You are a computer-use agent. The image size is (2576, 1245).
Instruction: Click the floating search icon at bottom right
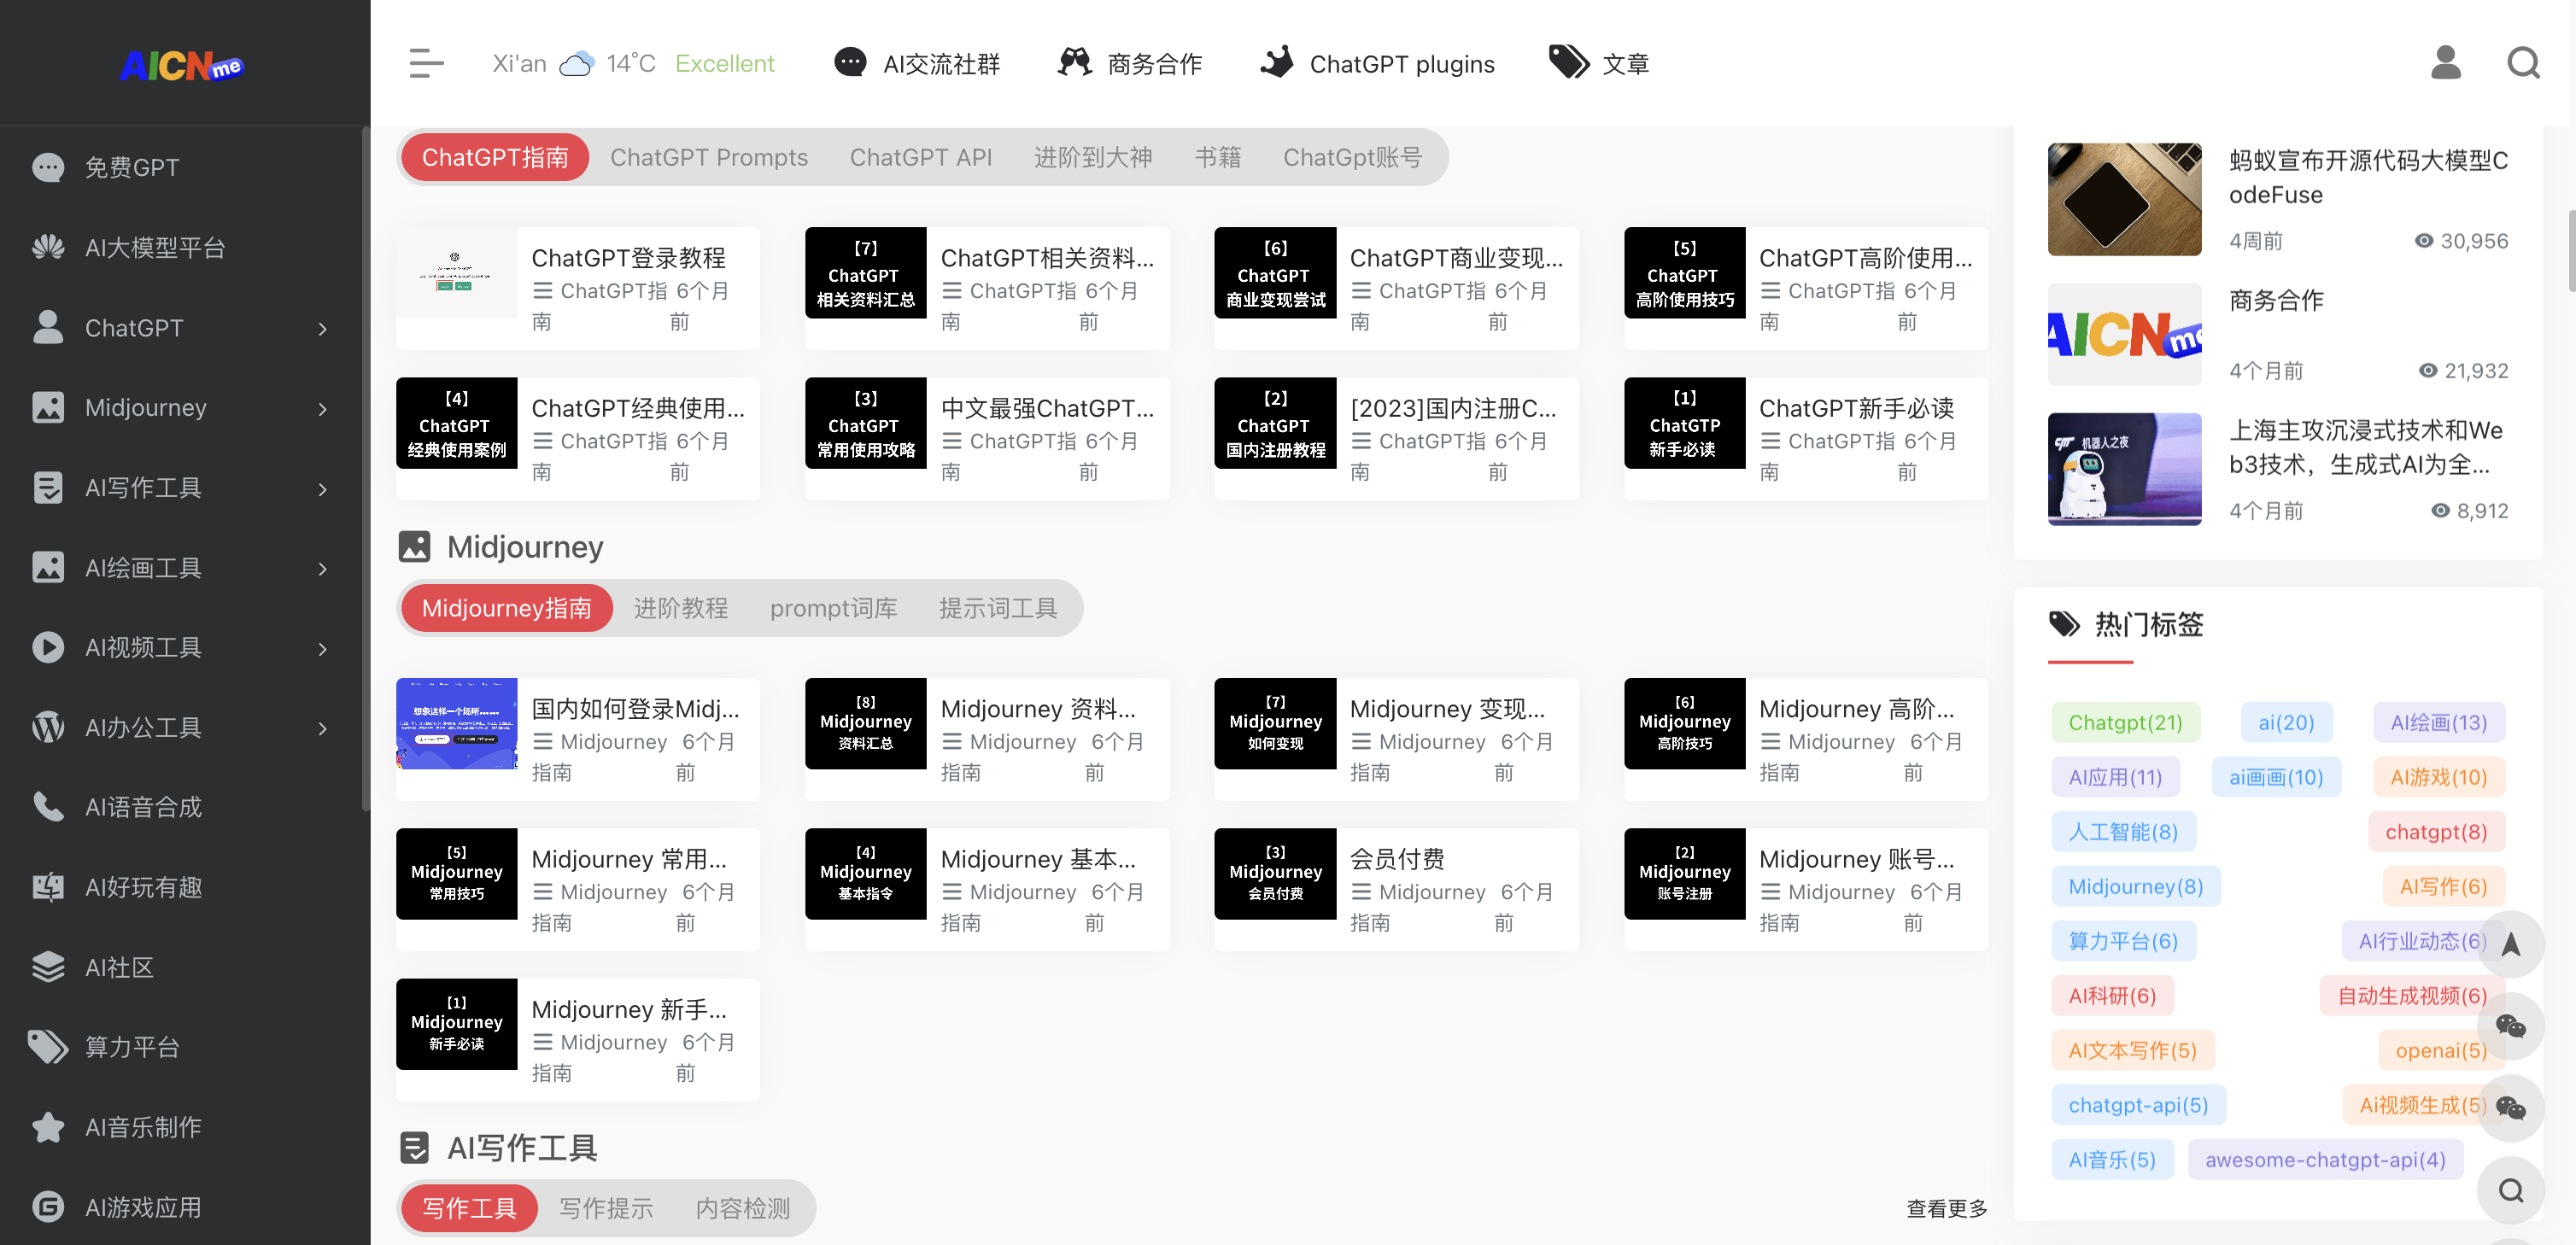[2510, 1191]
